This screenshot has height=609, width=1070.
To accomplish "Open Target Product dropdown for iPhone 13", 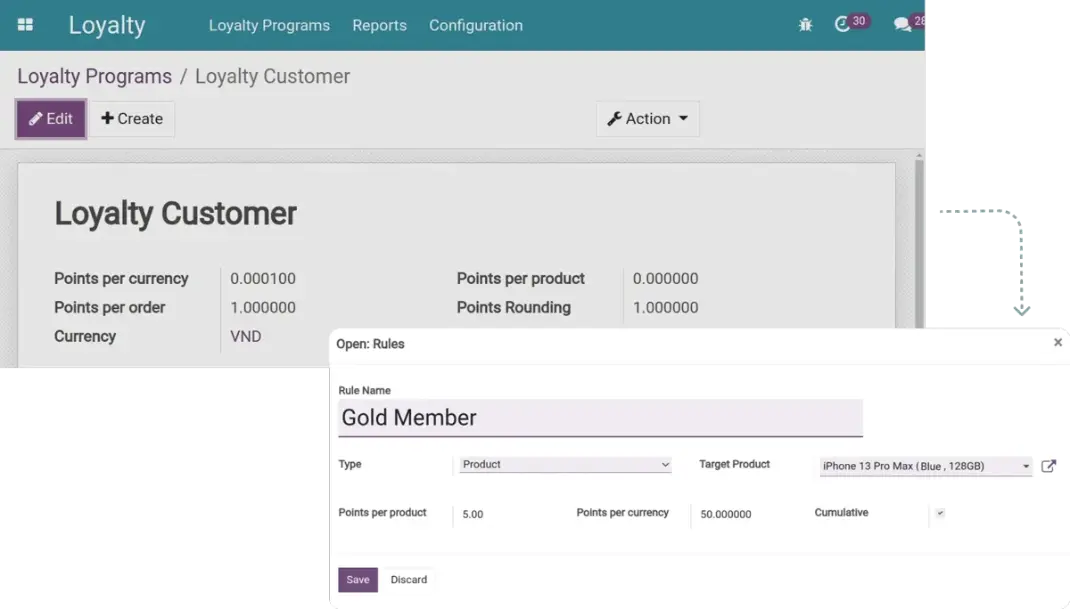I will pyautogui.click(x=925, y=466).
